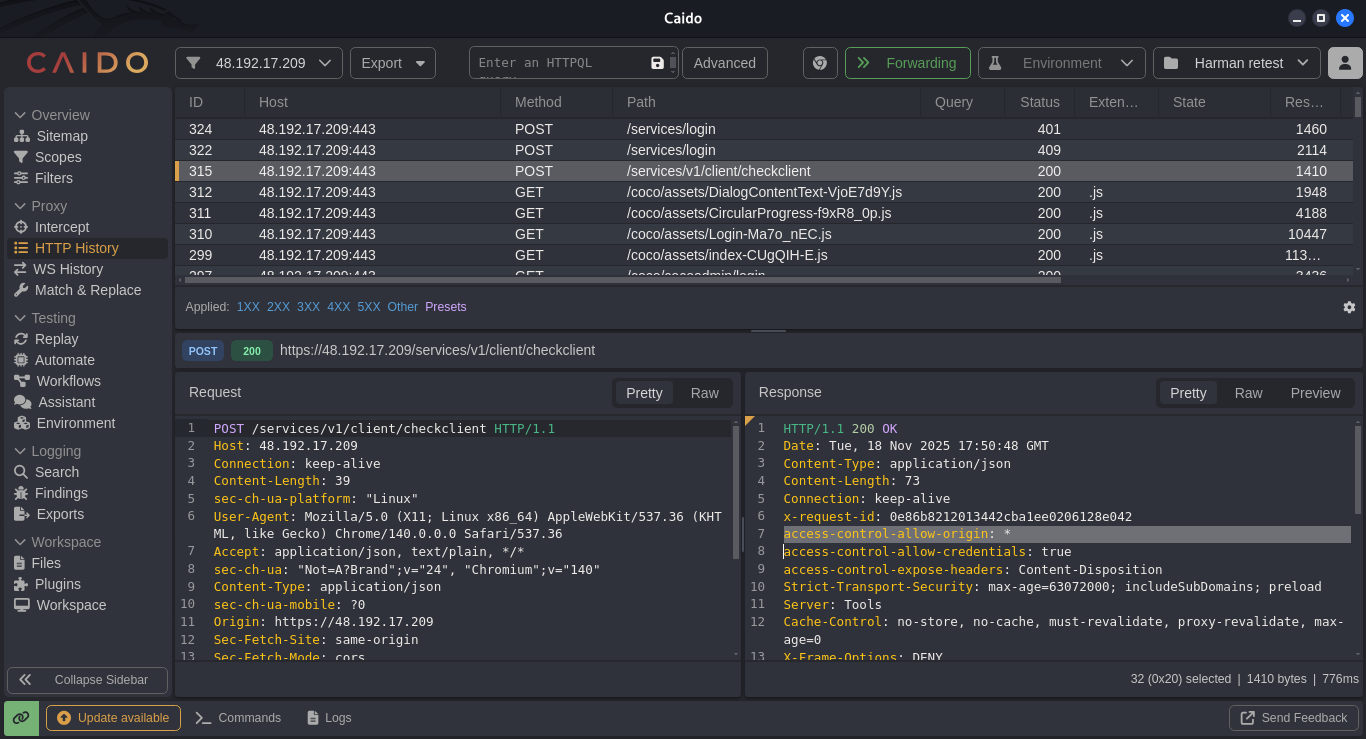Toggle the 4XX status filter
Viewport: 1366px width, 739px height.
338,307
